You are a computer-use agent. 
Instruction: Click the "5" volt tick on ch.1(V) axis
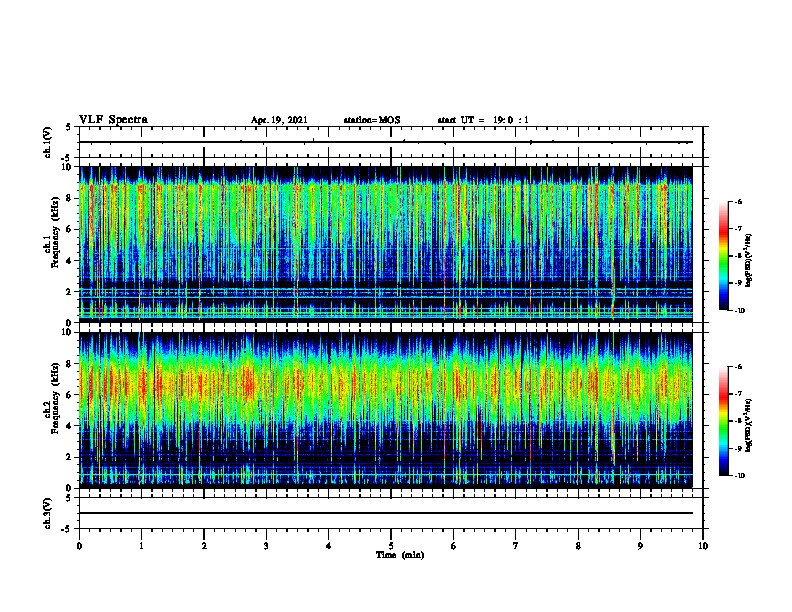[69, 128]
